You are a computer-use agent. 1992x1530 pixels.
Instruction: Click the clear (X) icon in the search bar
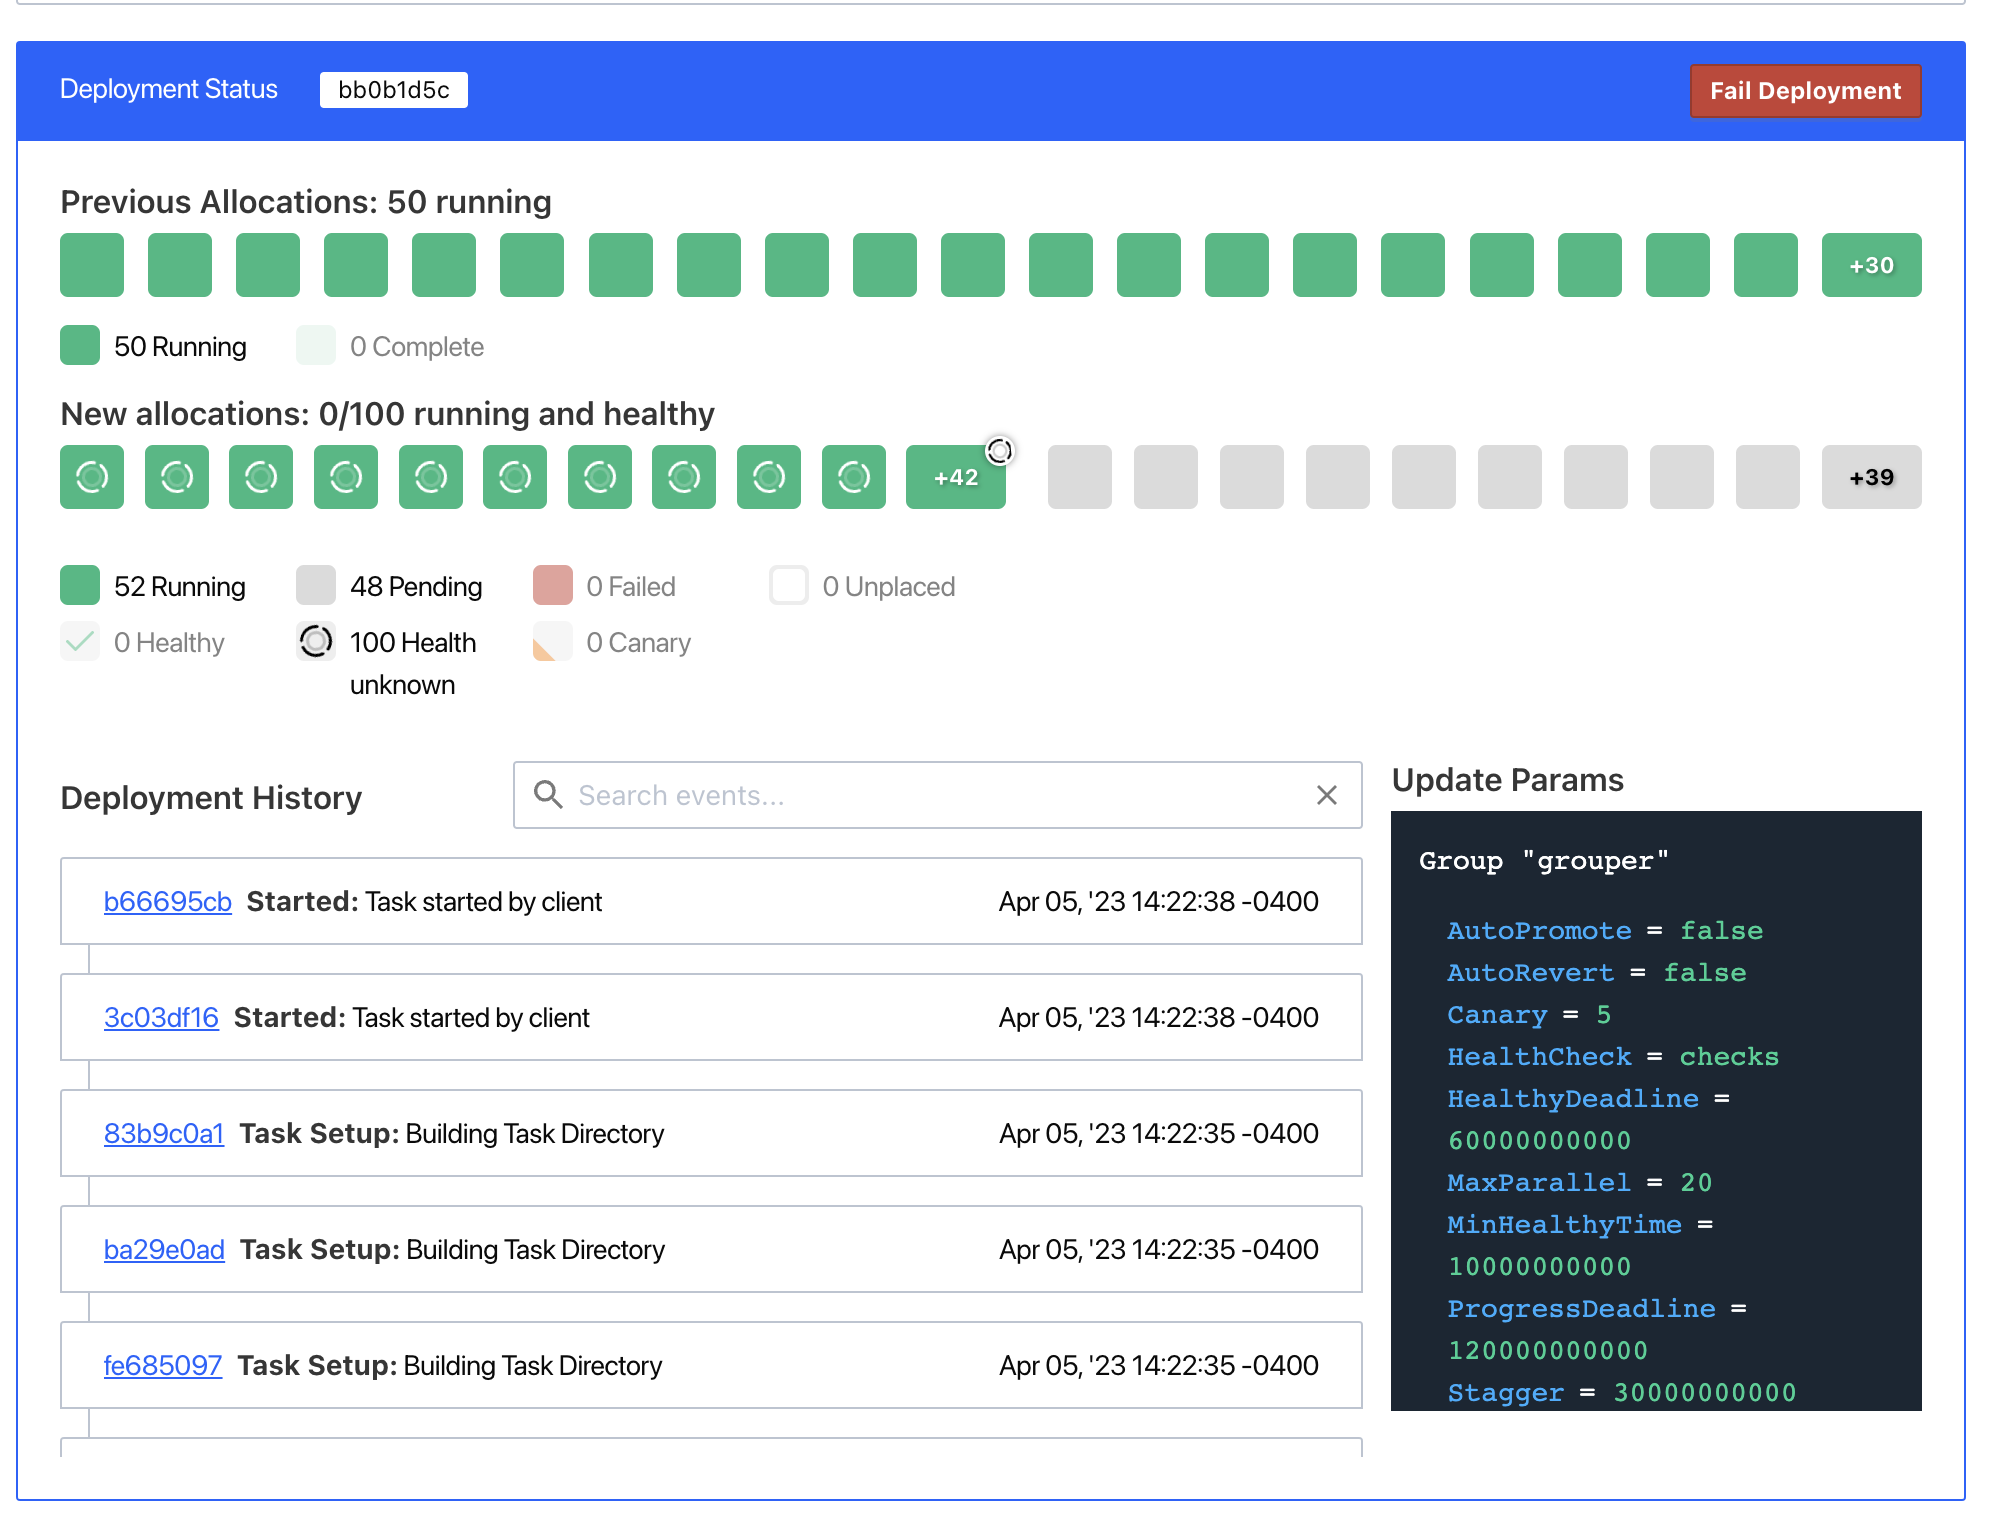point(1327,795)
